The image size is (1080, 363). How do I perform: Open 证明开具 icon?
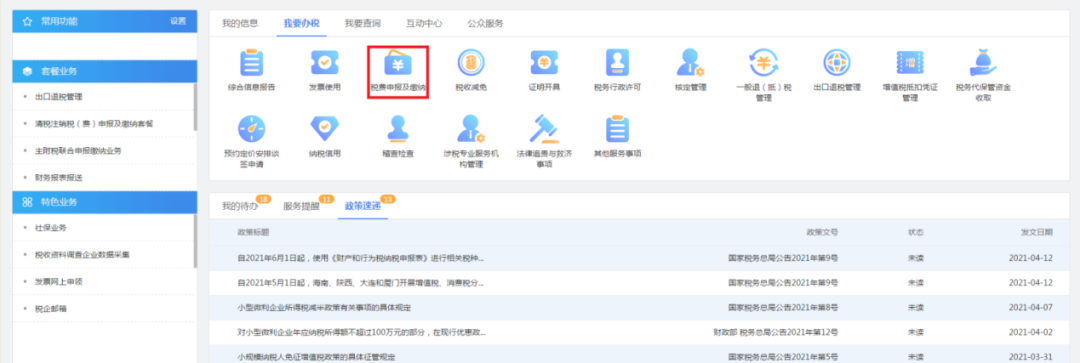pos(544,63)
